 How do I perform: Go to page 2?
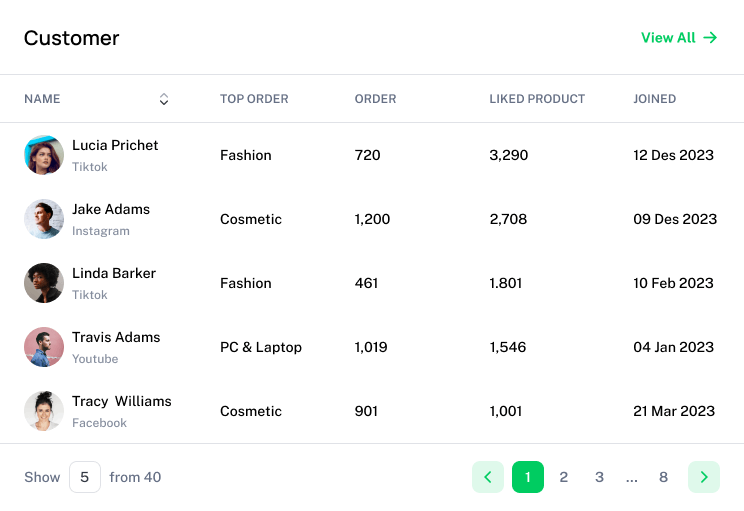click(x=564, y=477)
